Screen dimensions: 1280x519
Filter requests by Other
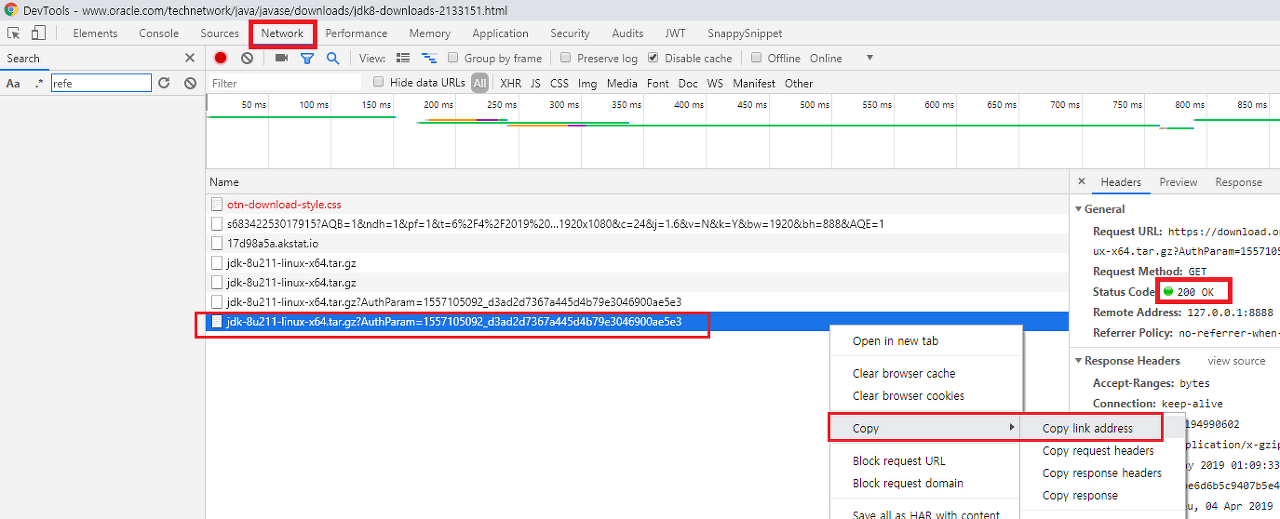[799, 83]
